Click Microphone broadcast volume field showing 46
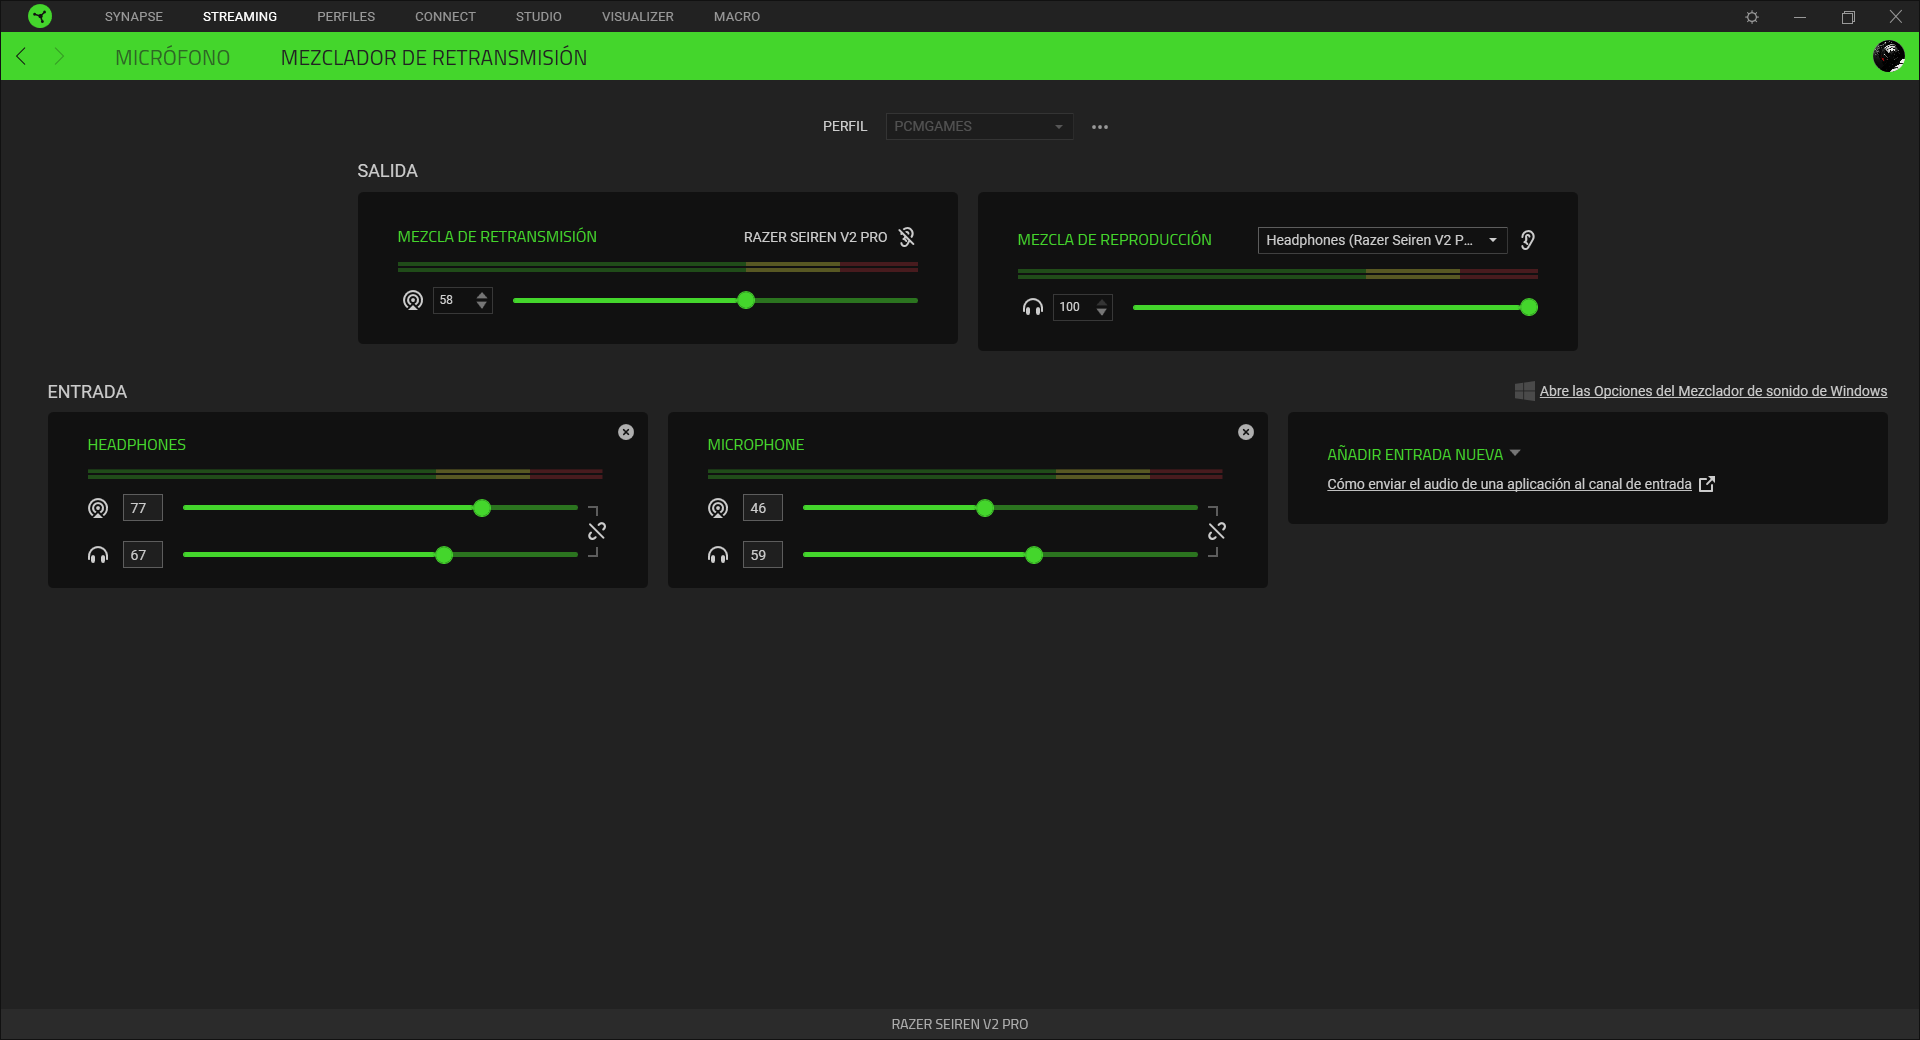 (762, 508)
